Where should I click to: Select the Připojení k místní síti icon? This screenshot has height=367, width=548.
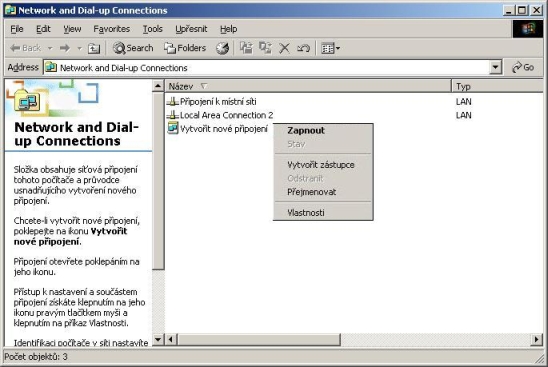(x=172, y=101)
